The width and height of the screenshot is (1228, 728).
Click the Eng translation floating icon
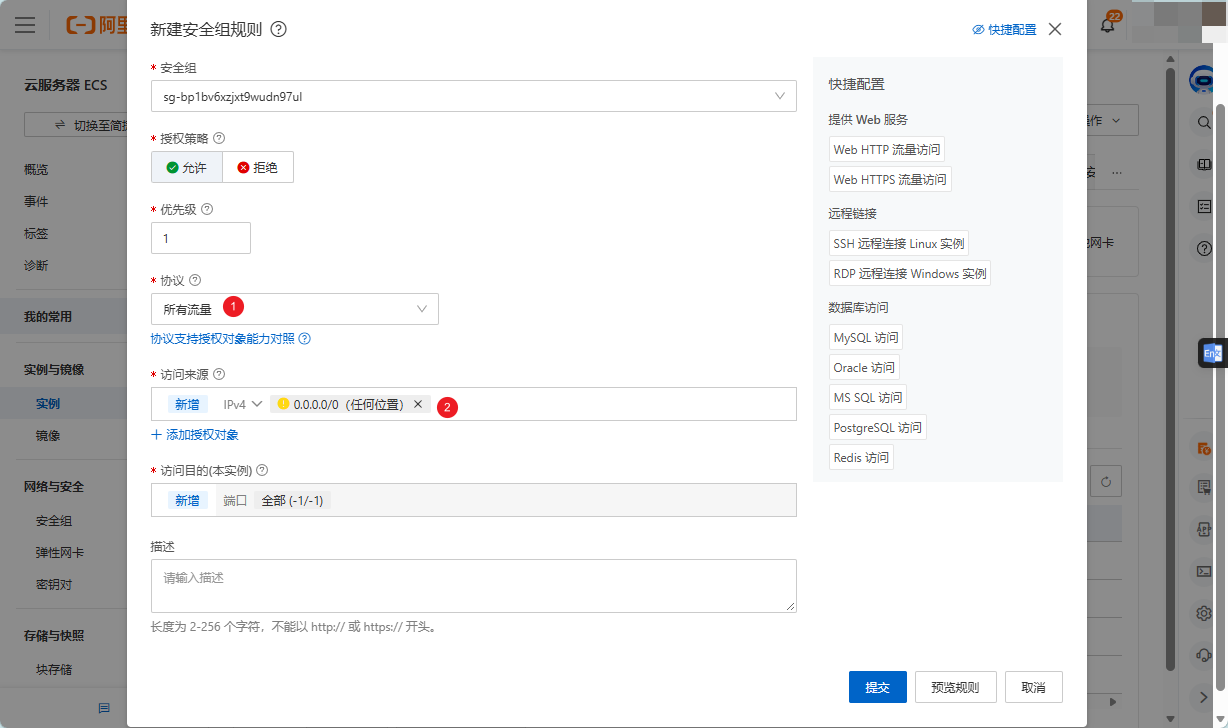coord(1212,353)
